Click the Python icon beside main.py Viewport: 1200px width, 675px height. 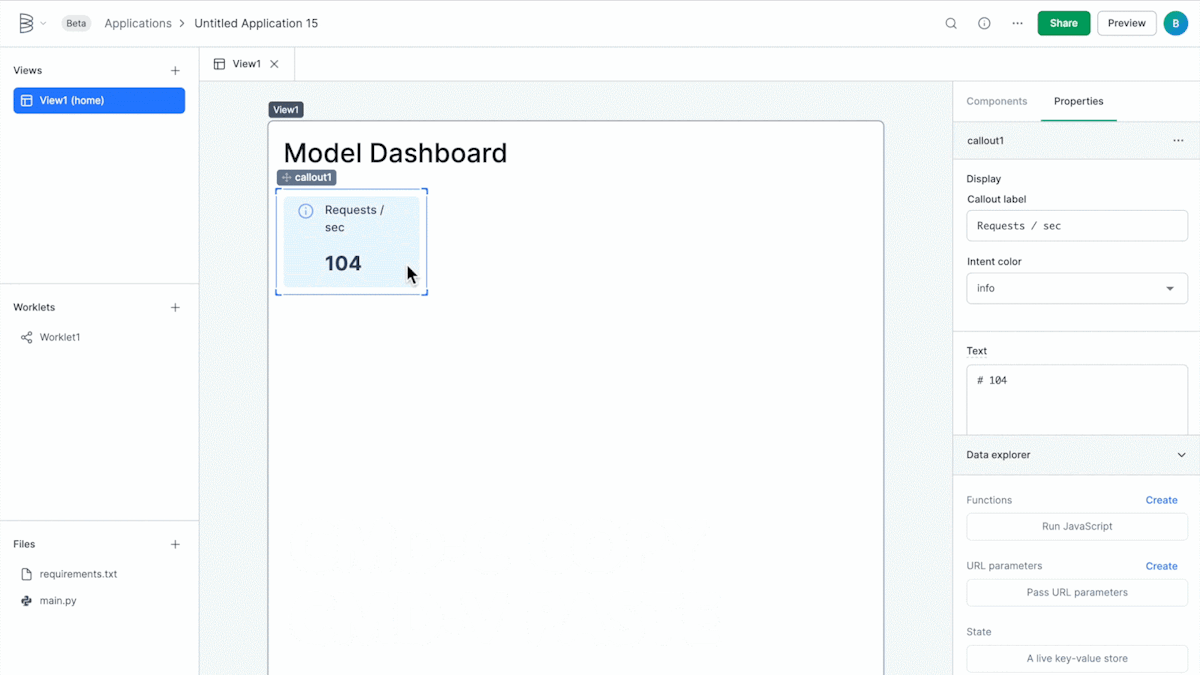[x=27, y=601]
